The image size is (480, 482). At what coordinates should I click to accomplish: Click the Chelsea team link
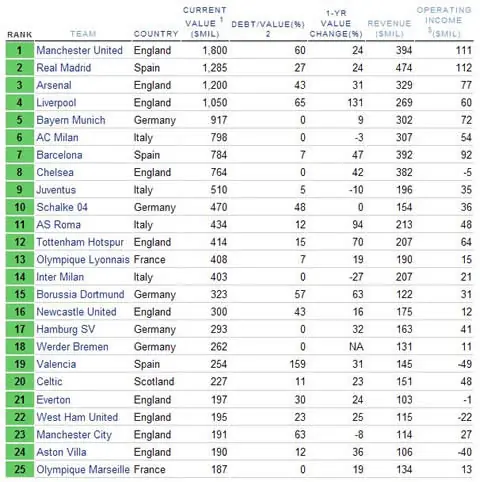pyautogui.click(x=55, y=172)
